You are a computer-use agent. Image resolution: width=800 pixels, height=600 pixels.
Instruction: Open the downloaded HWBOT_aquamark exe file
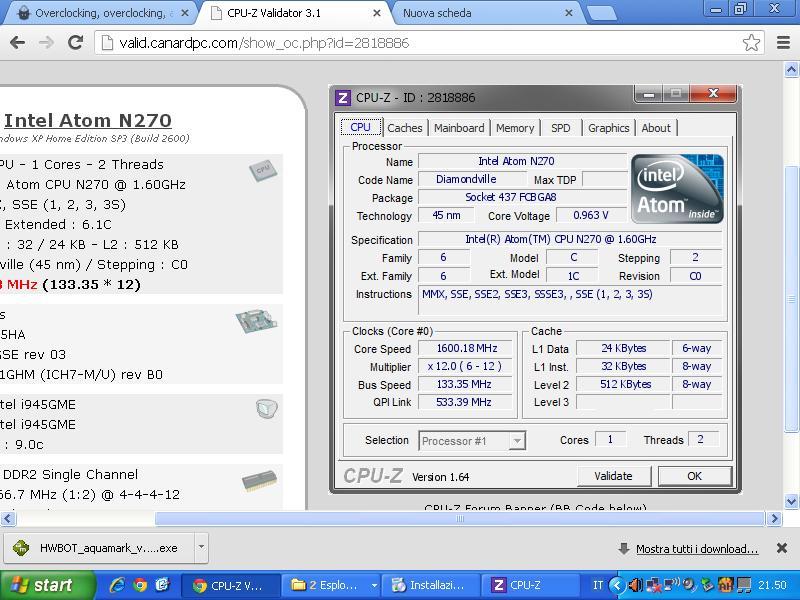99,548
